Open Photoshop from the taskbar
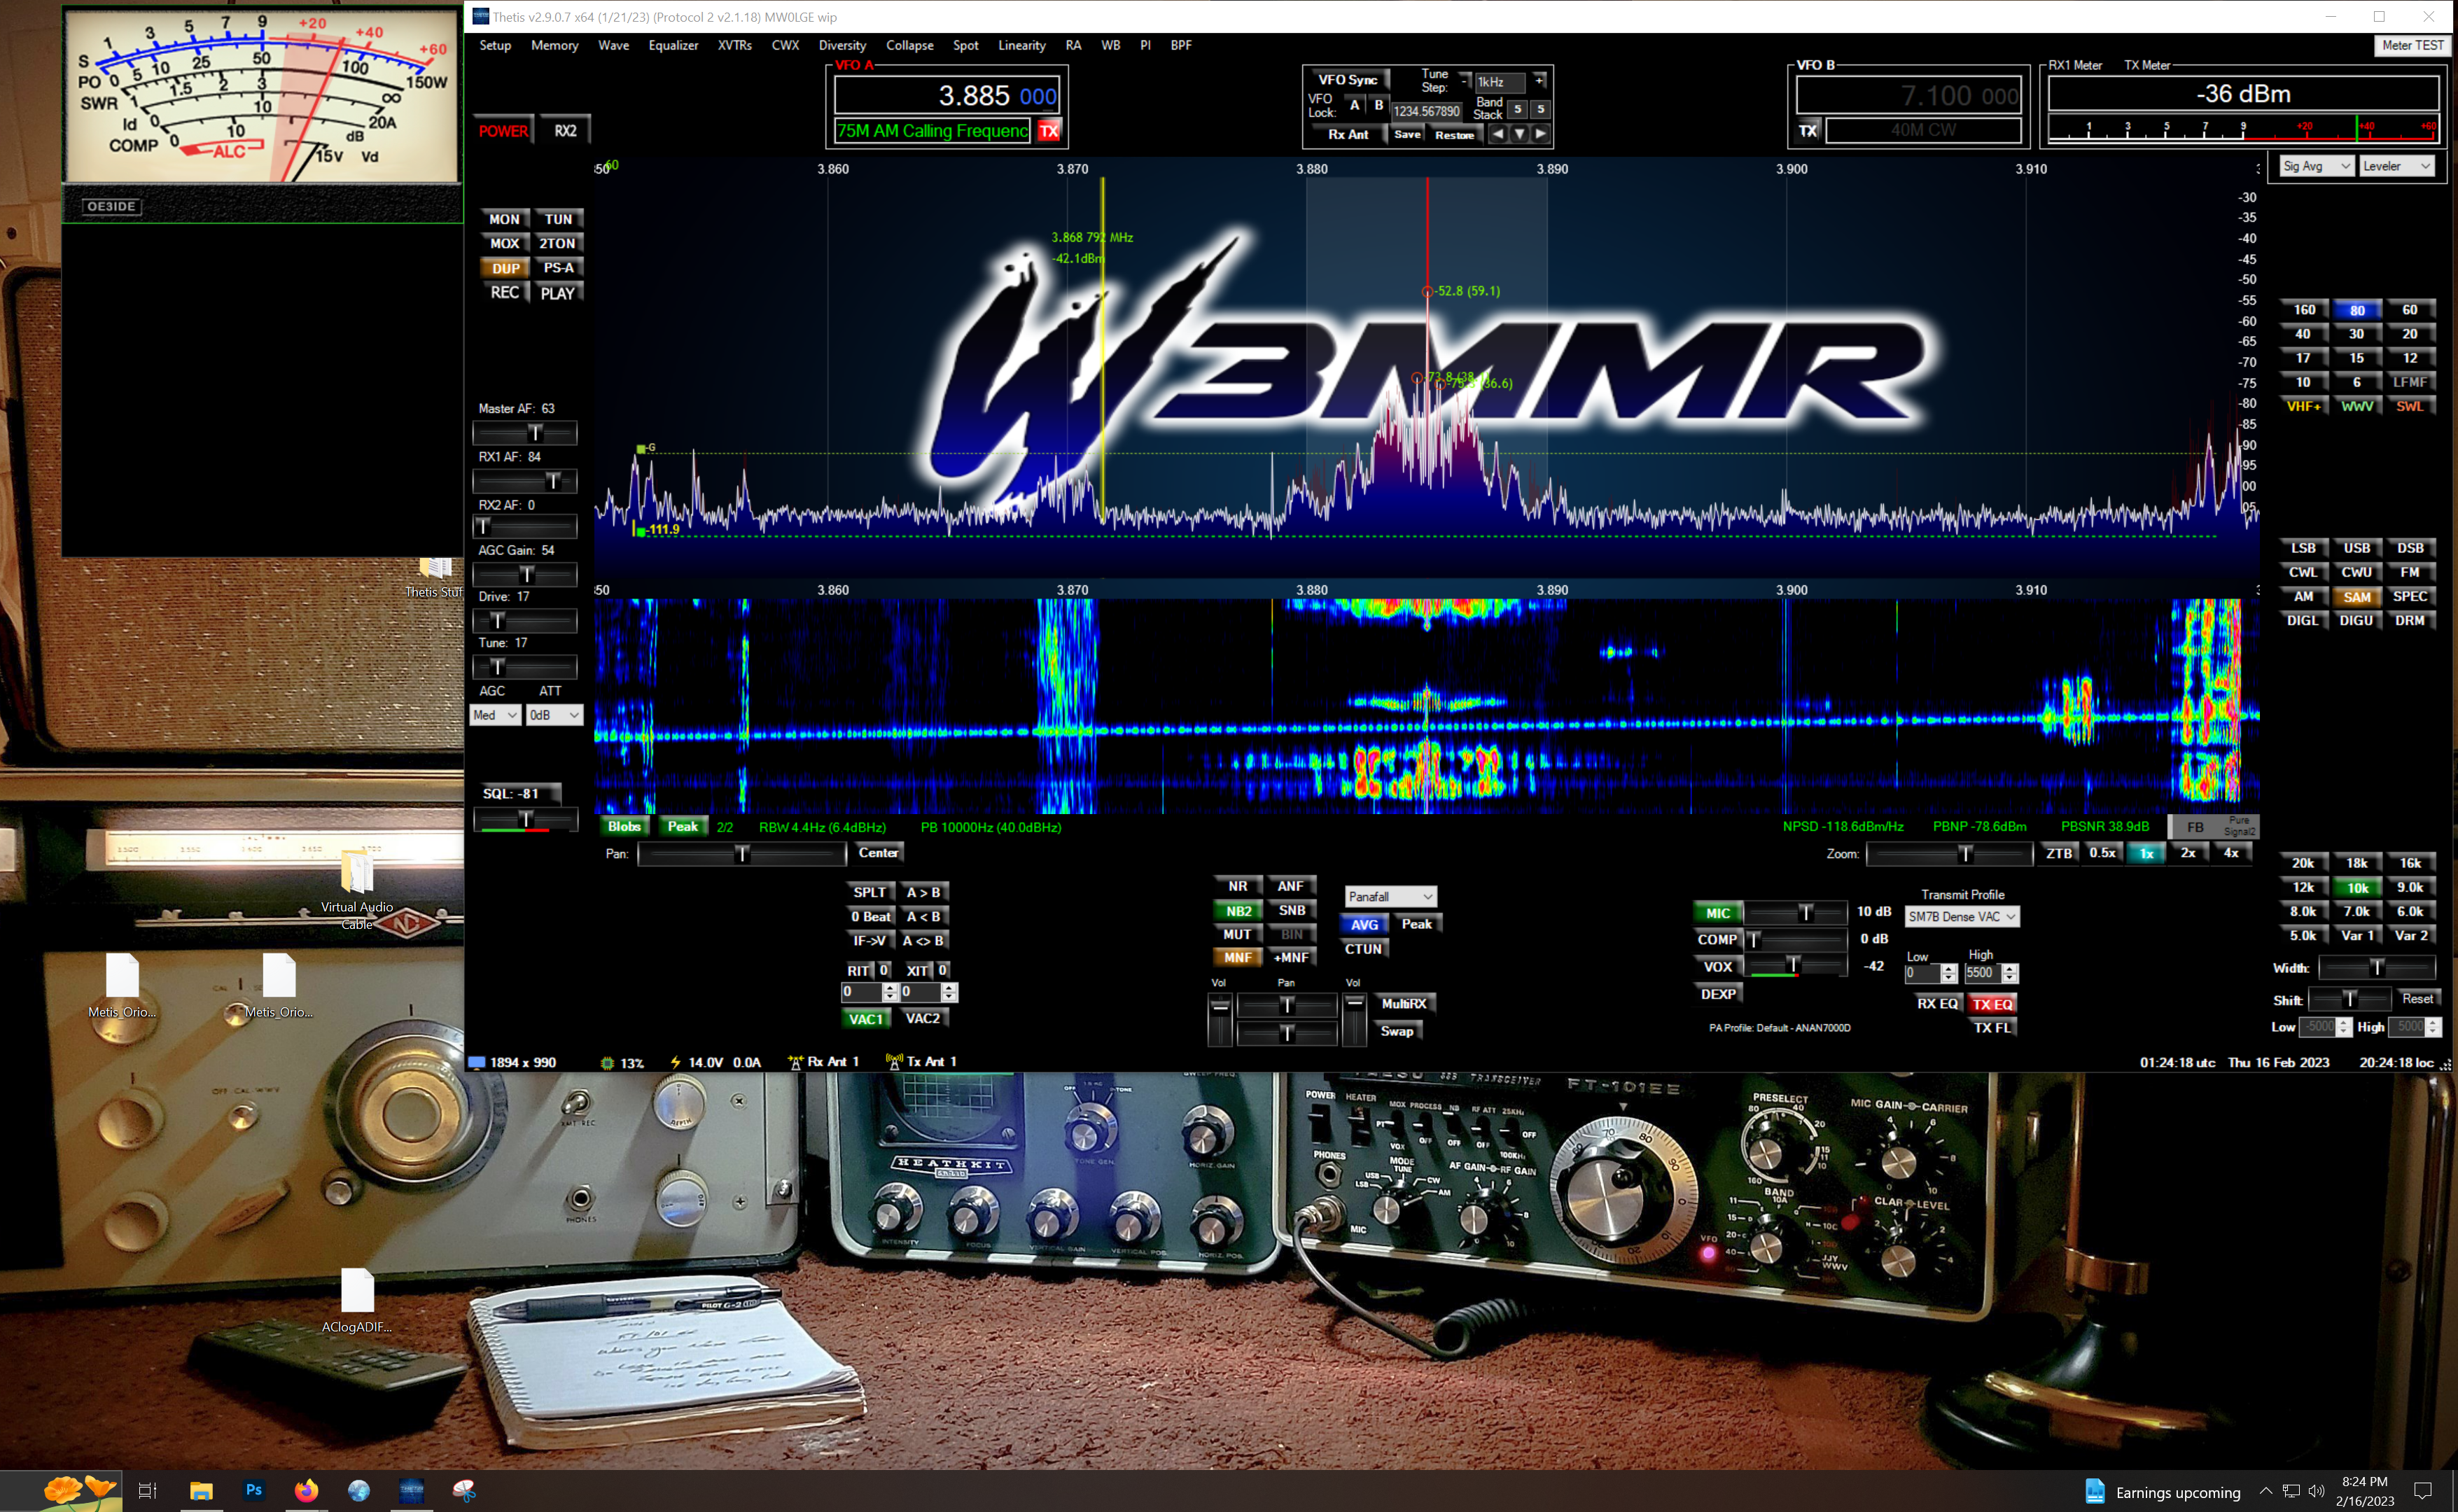 (x=253, y=1490)
